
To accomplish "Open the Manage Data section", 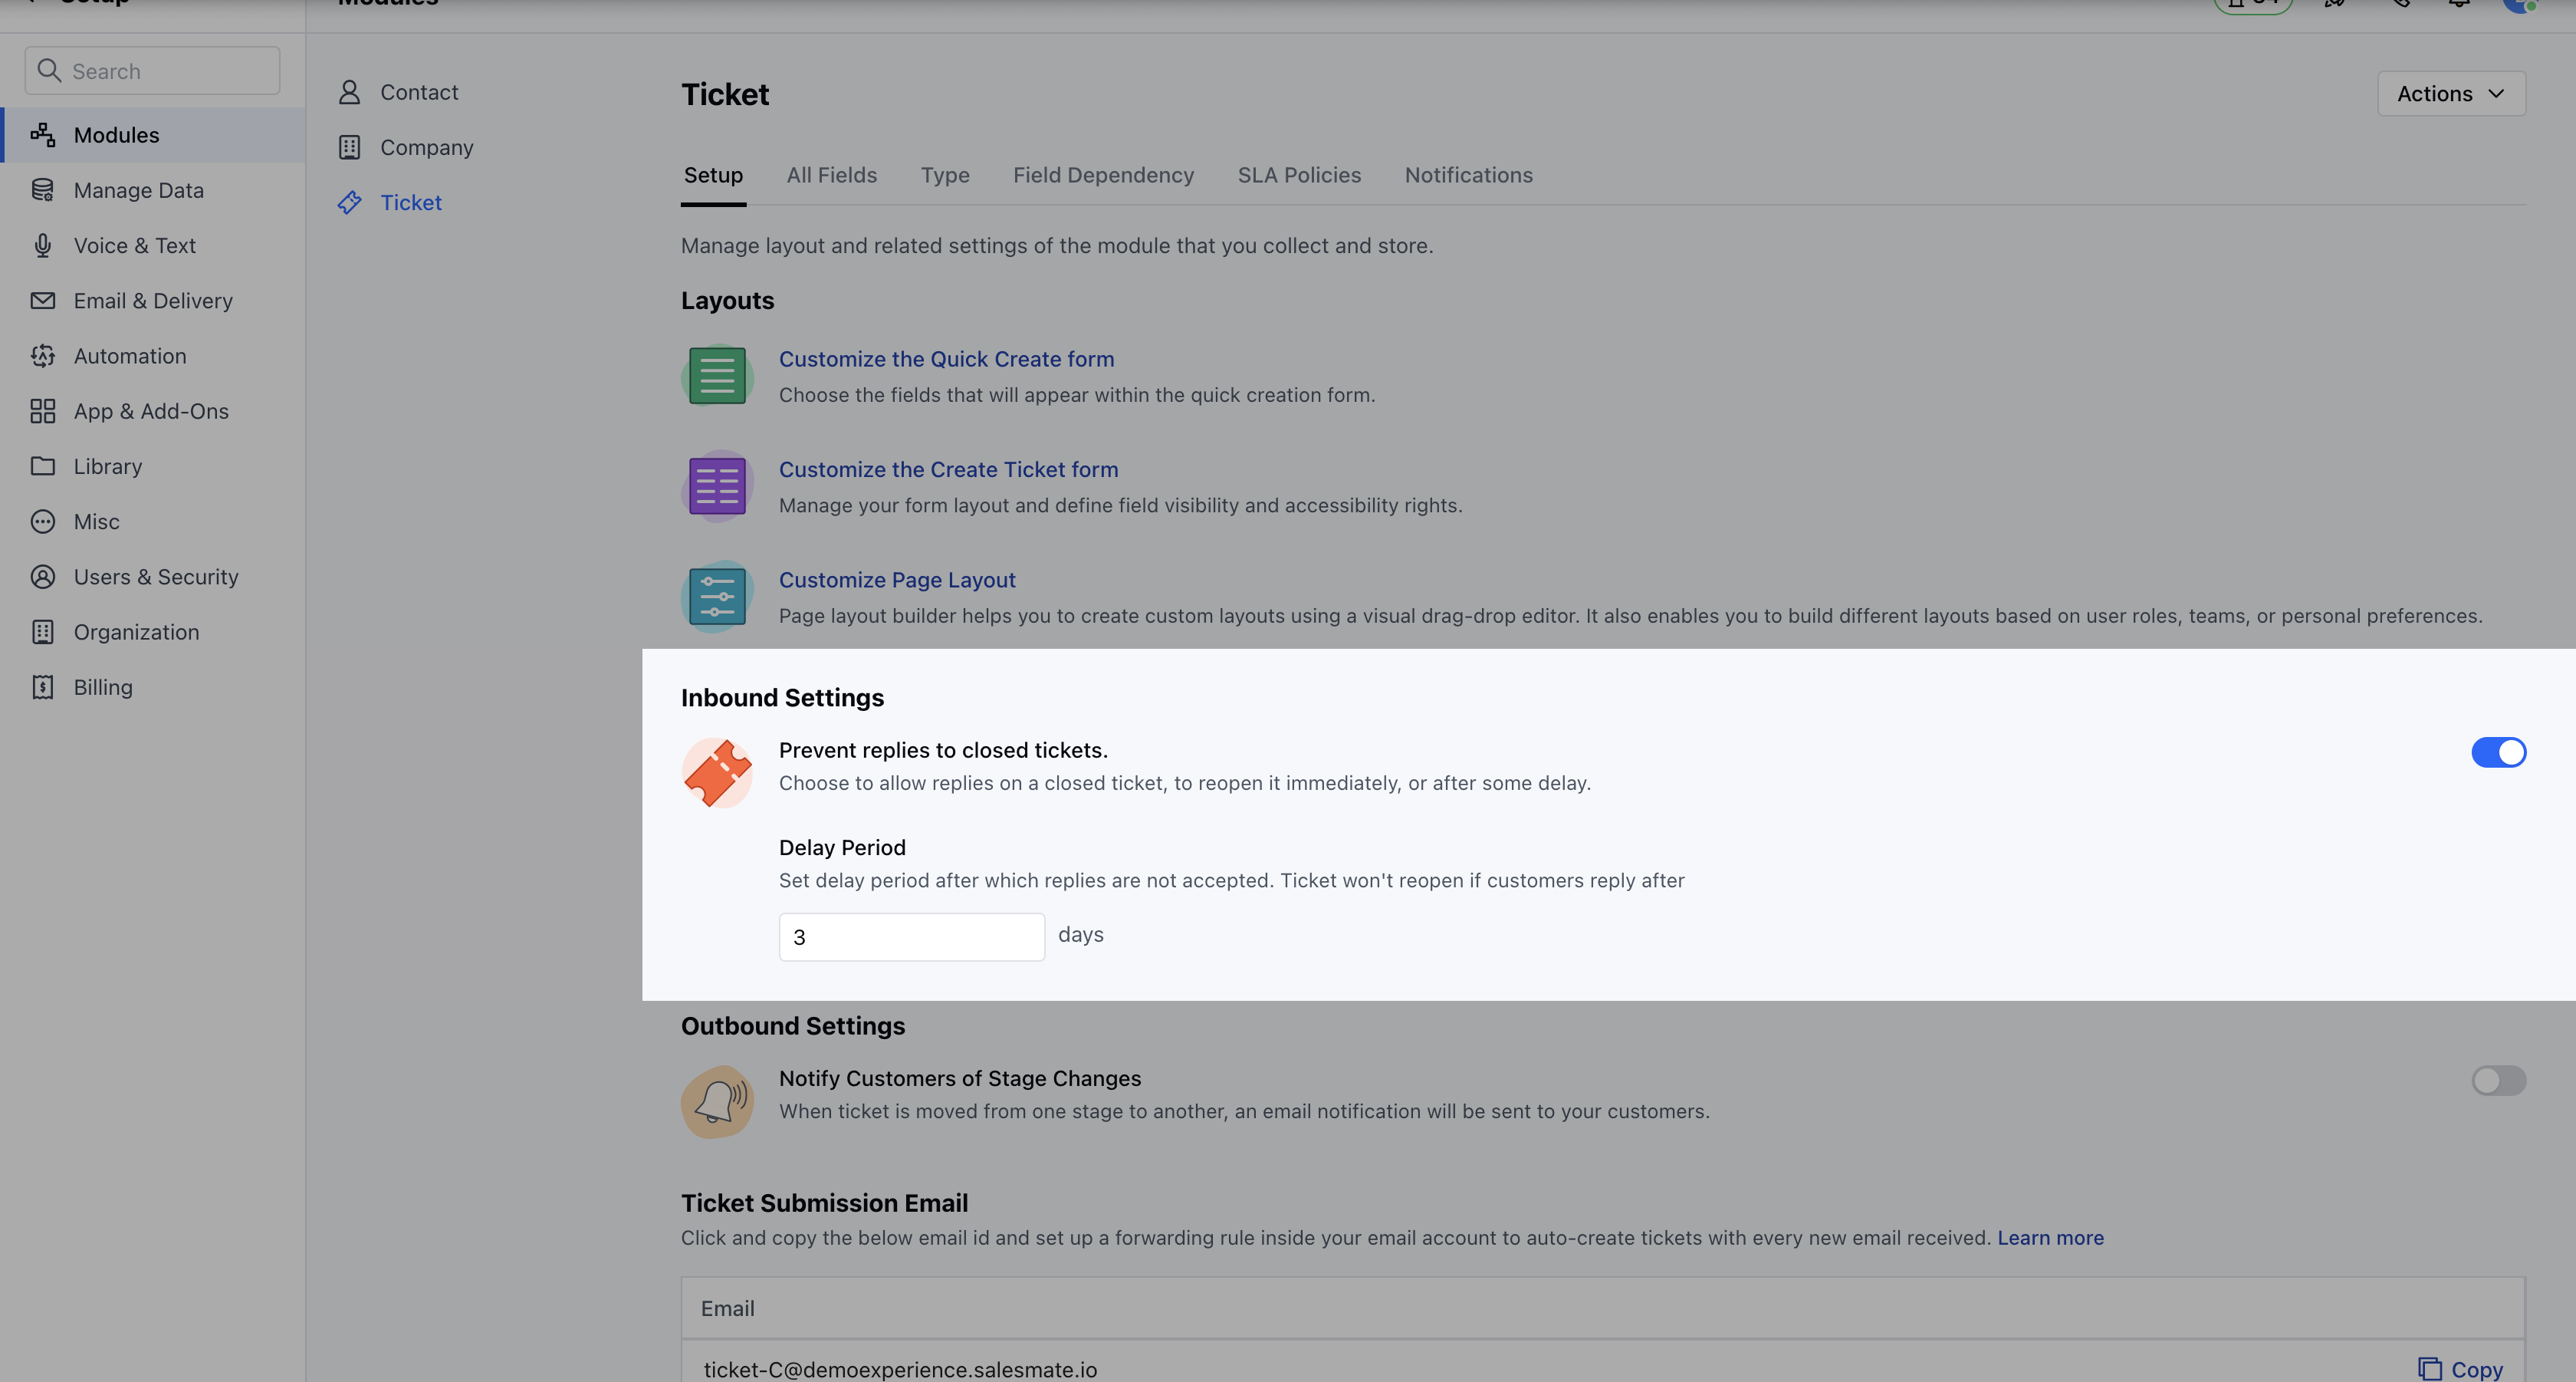I will point(138,190).
